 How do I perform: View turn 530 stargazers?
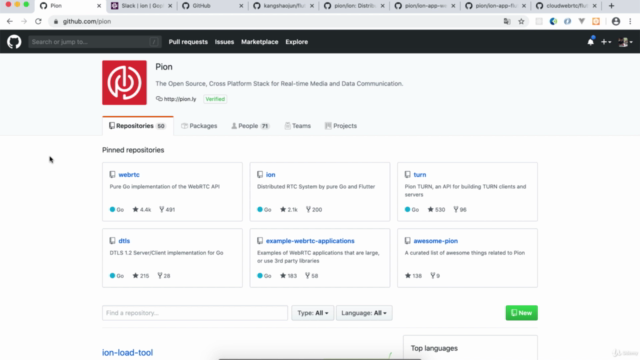436,209
